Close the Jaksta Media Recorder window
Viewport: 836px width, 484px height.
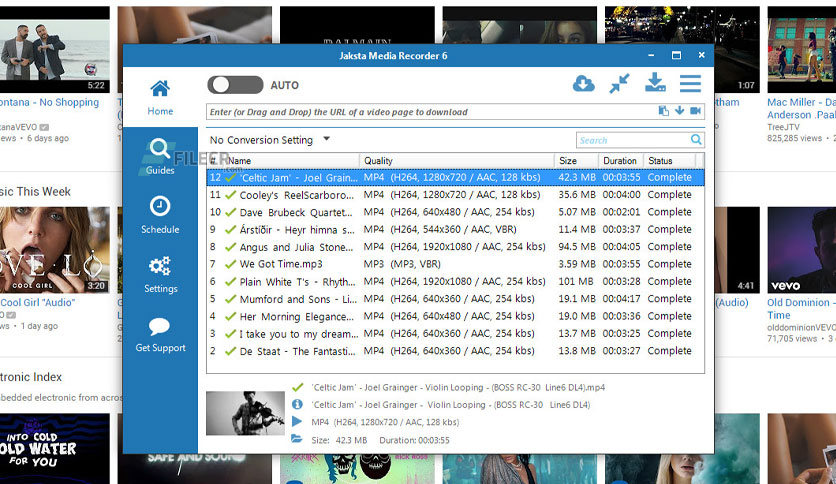[702, 55]
